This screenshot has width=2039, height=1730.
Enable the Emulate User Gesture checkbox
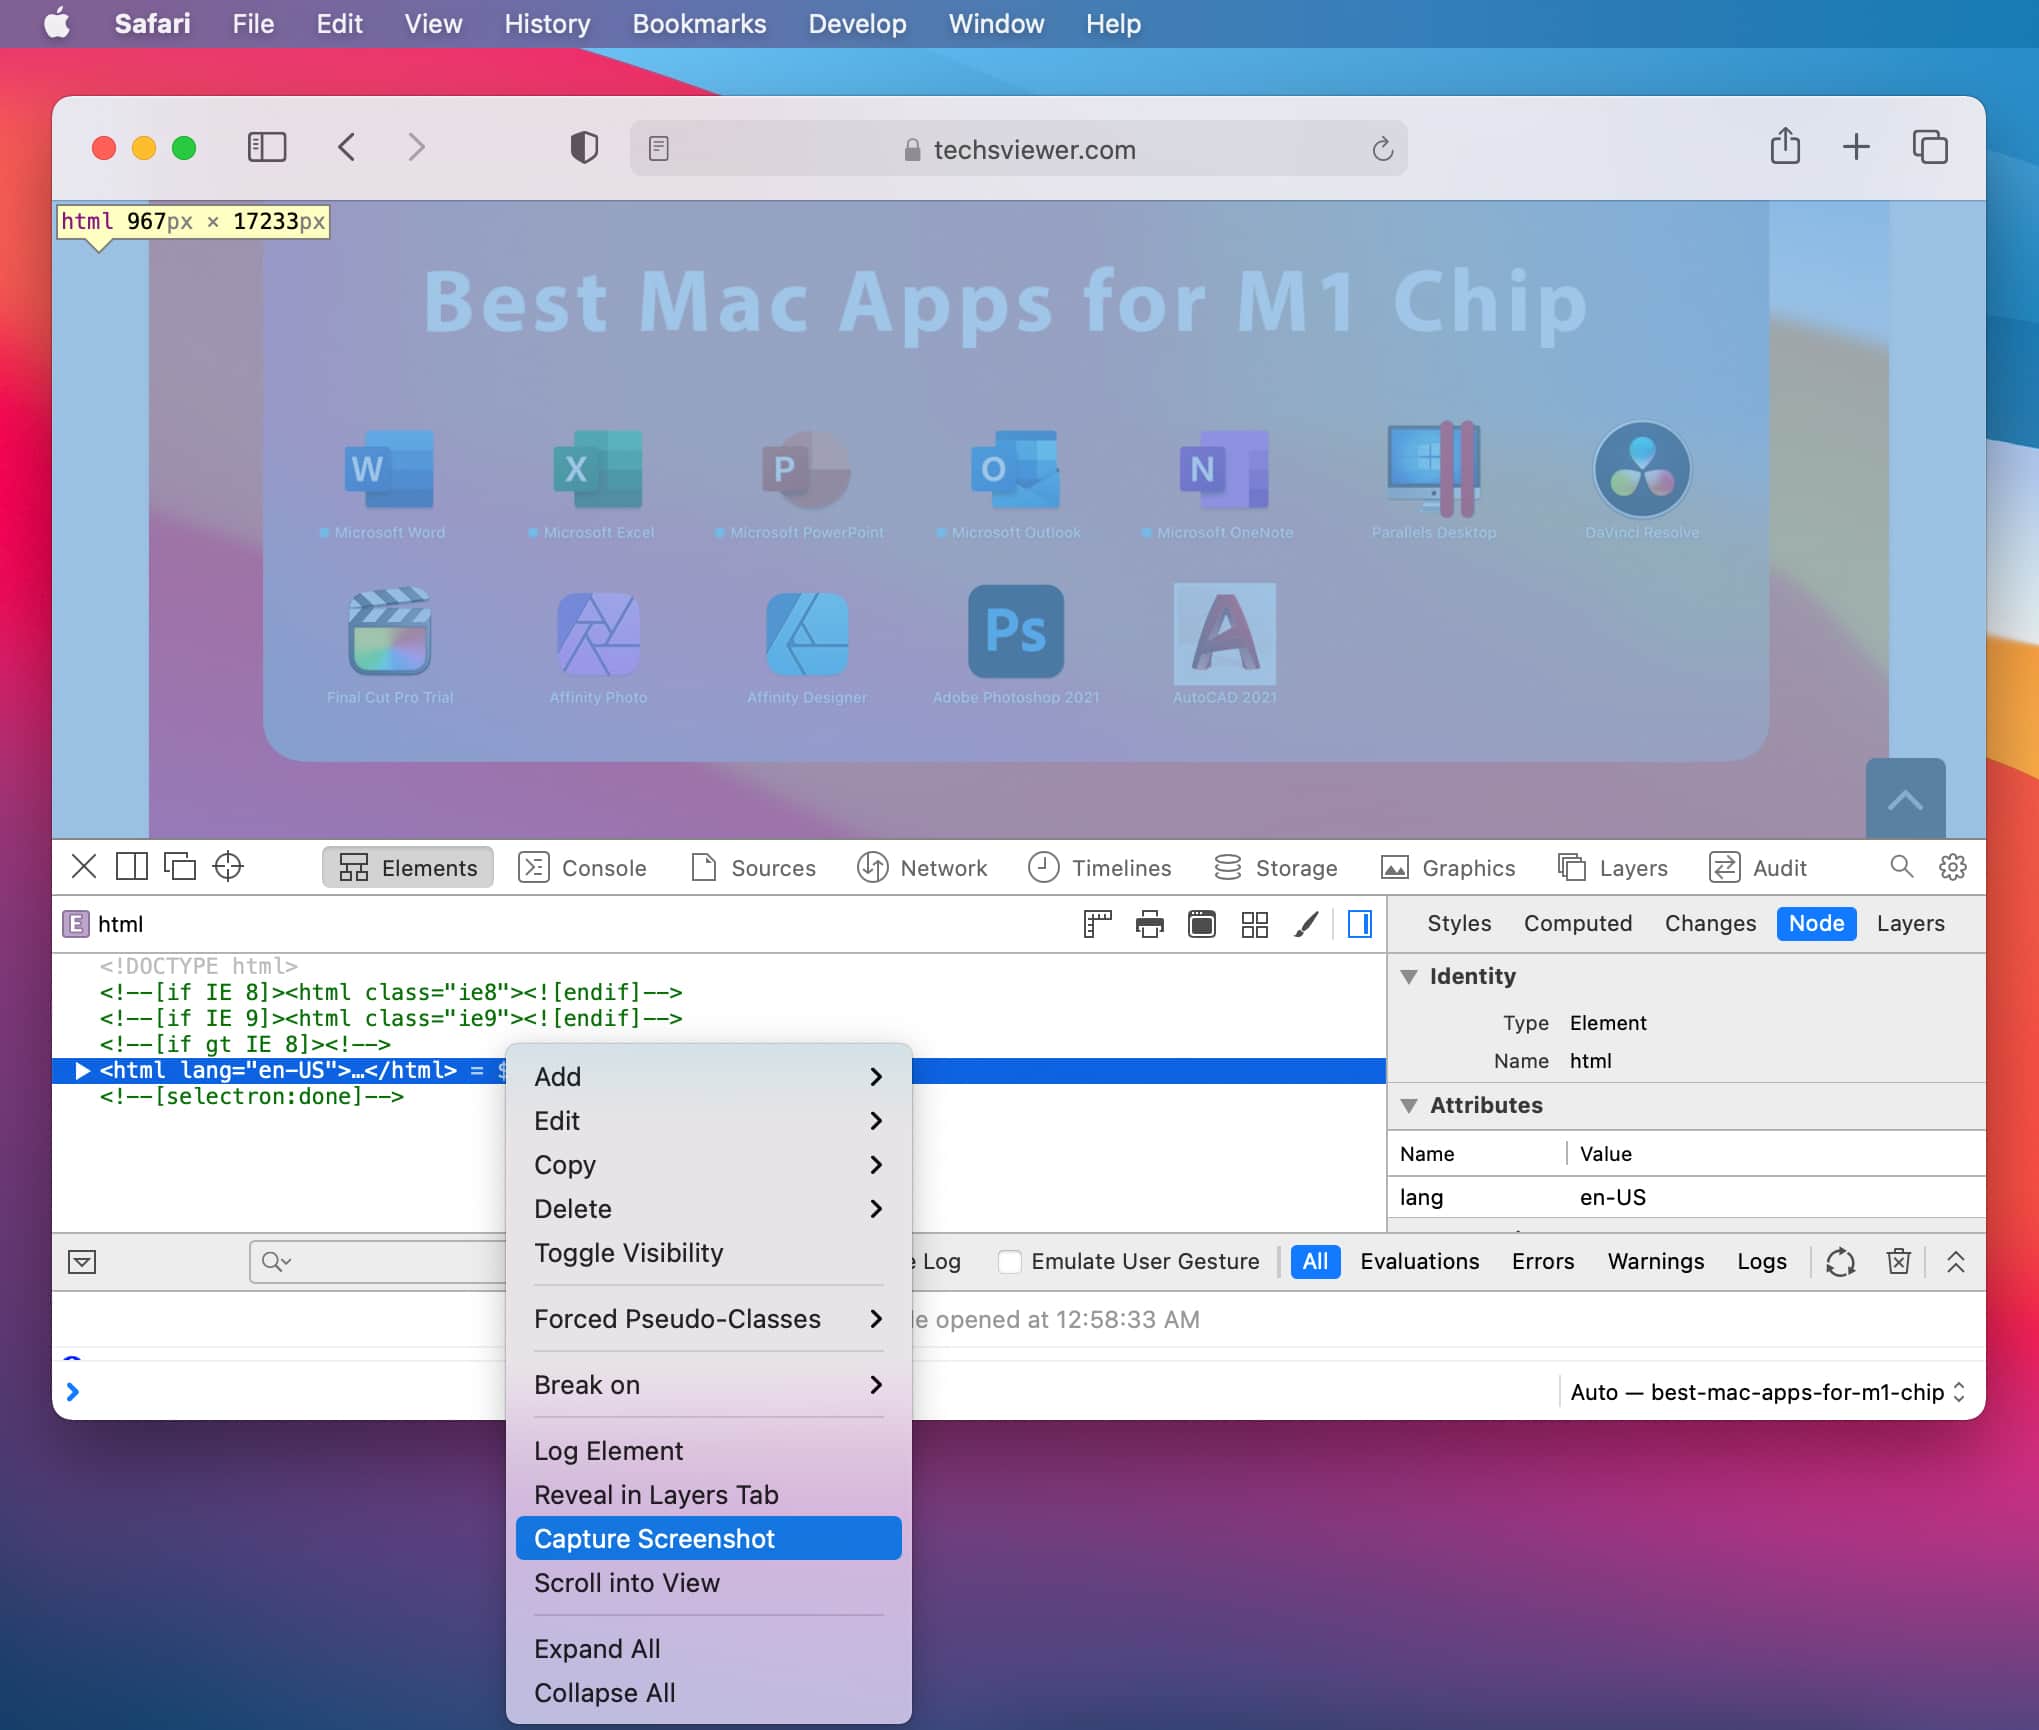1010,1261
